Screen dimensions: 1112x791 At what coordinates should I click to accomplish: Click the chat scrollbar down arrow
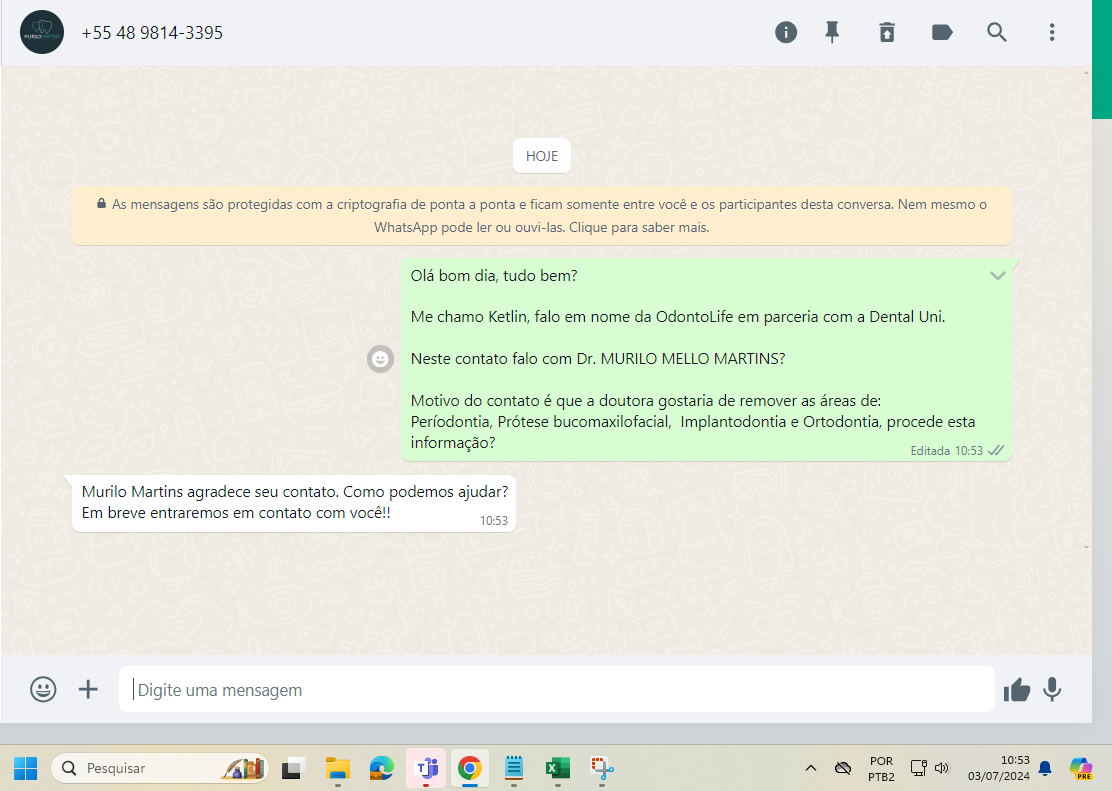[x=1086, y=548]
